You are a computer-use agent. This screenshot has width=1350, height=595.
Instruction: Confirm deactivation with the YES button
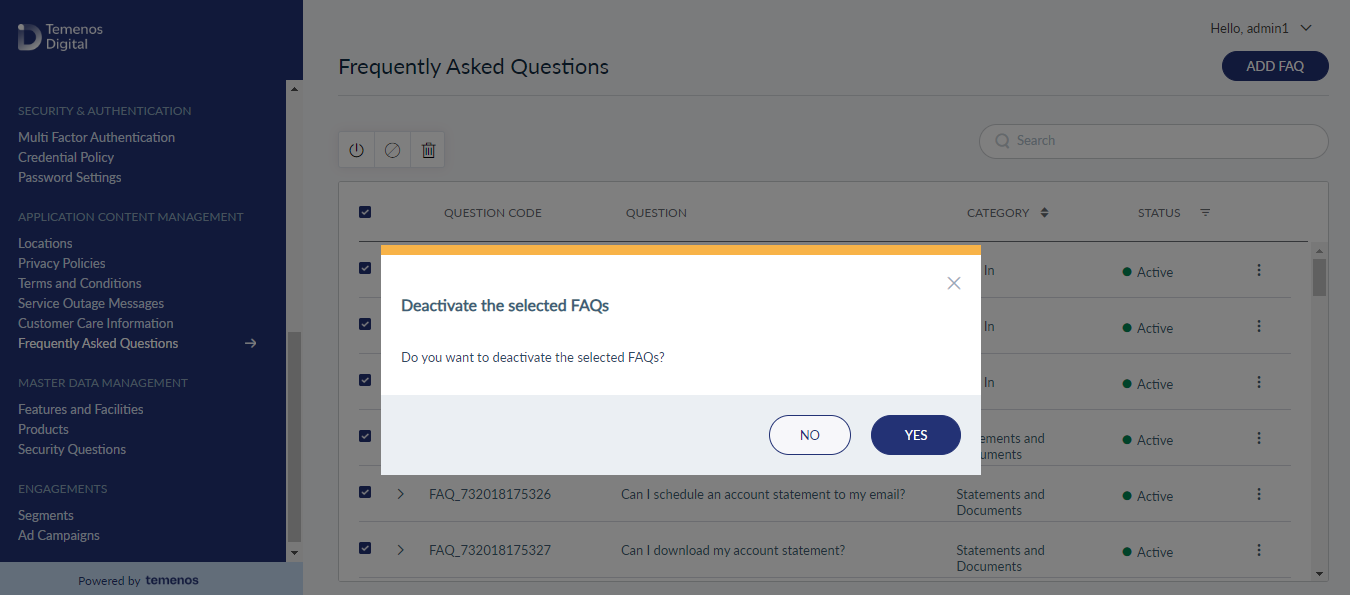tap(916, 435)
